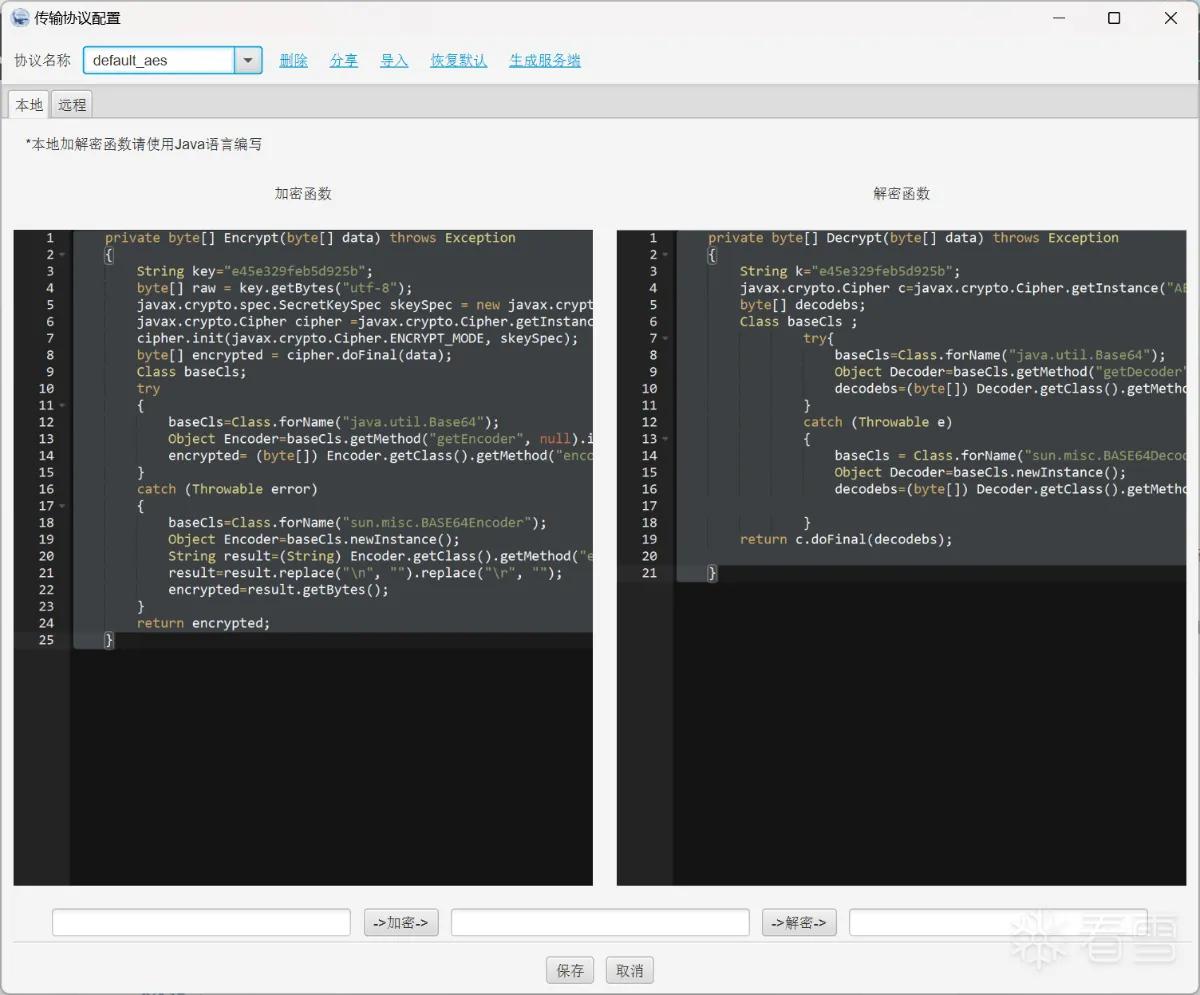Click the 'encrypted=result.getBytes();' line

[278, 590]
